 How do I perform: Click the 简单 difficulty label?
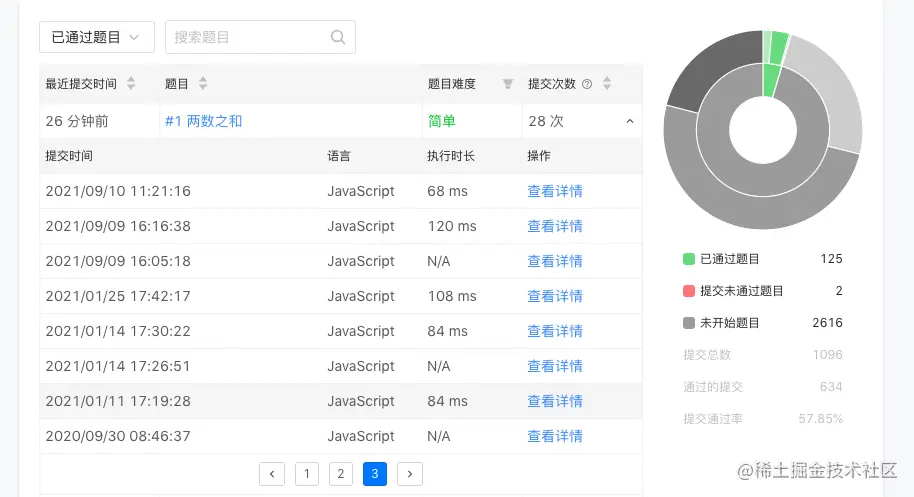[441, 121]
